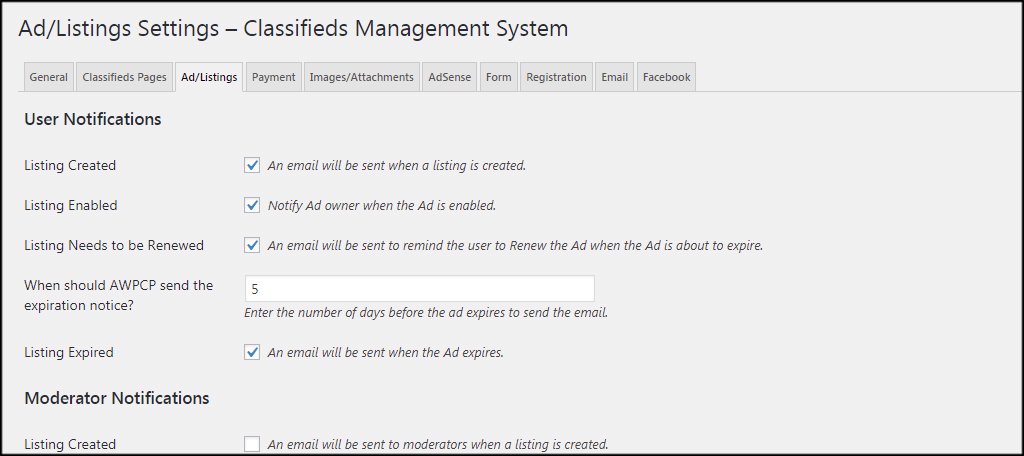Click 'An email will be sent when a listing is created.'
Image resolution: width=1024 pixels, height=456 pixels.
click(397, 165)
